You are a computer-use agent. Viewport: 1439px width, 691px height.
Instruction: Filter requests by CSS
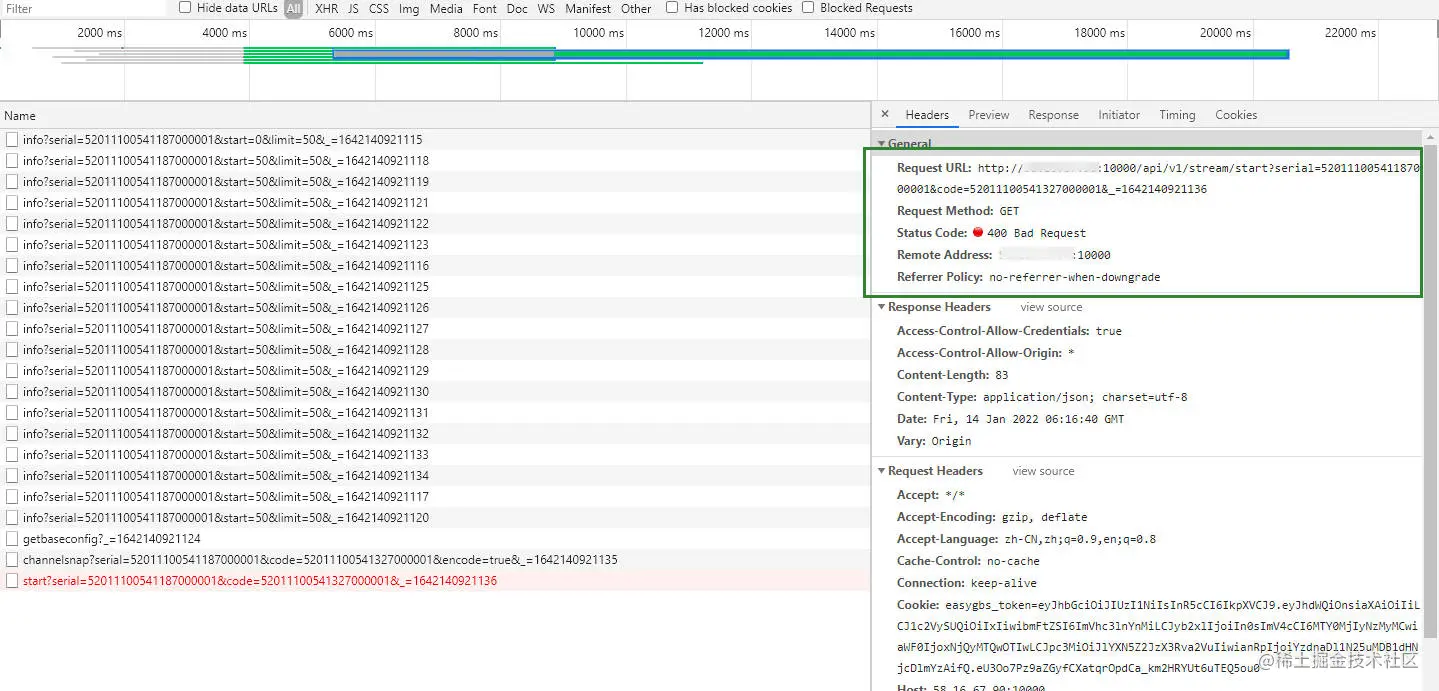[379, 8]
